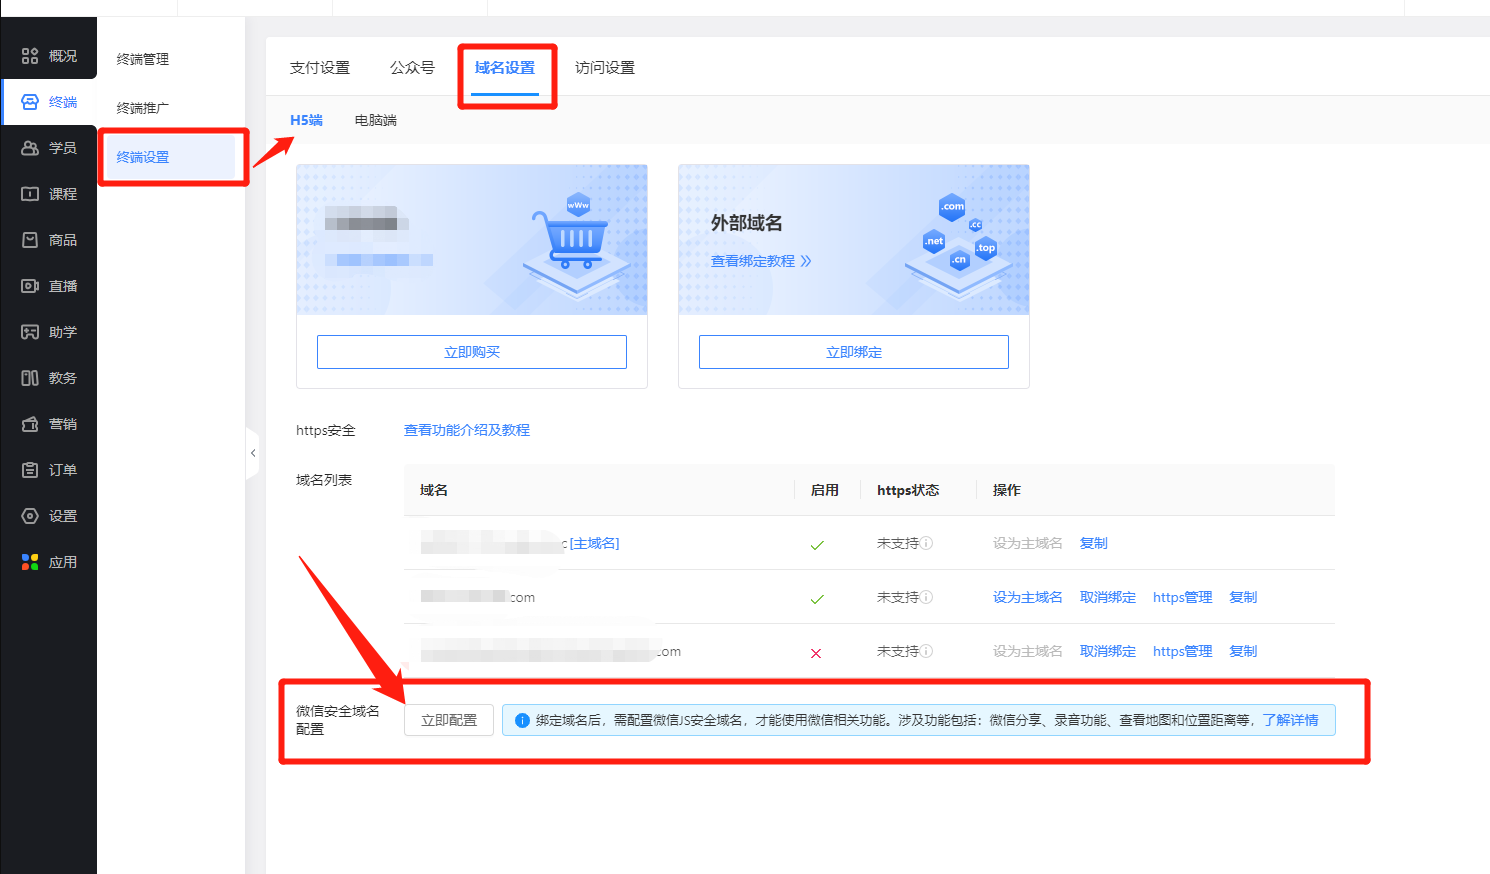The height and width of the screenshot is (874, 1490).
Task: Open the 订单 orders sidebar icon
Action: [x=30, y=470]
